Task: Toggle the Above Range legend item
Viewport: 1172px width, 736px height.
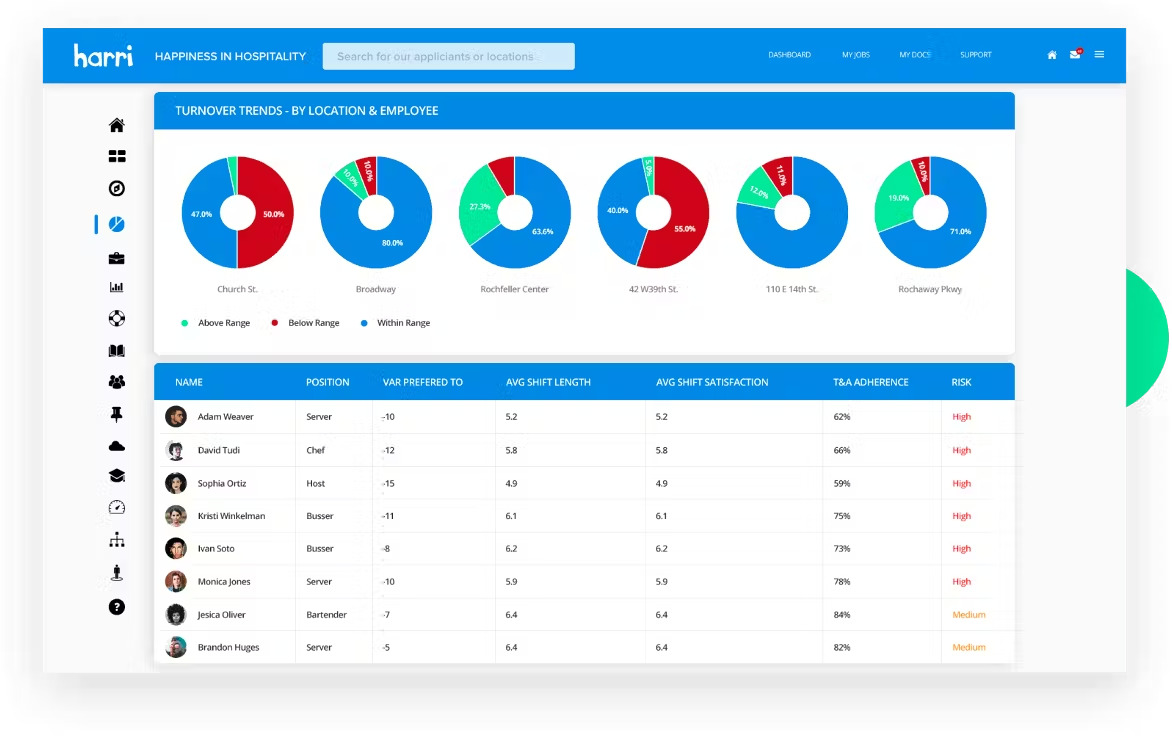Action: pos(215,323)
